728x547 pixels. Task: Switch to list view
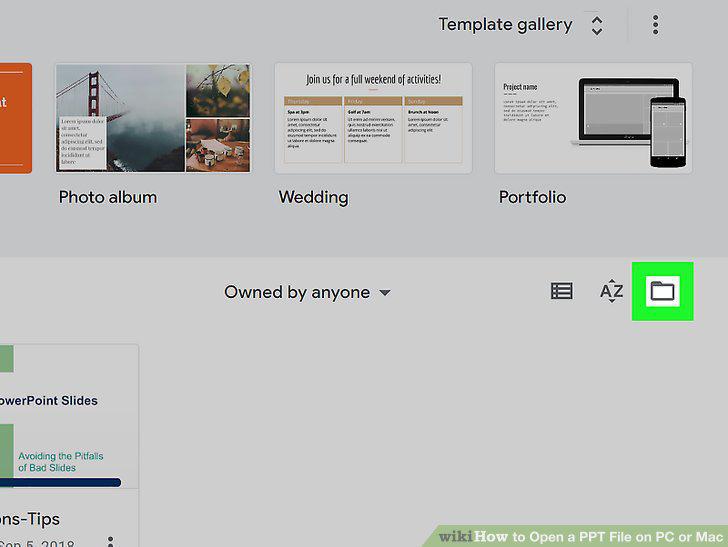coord(561,291)
